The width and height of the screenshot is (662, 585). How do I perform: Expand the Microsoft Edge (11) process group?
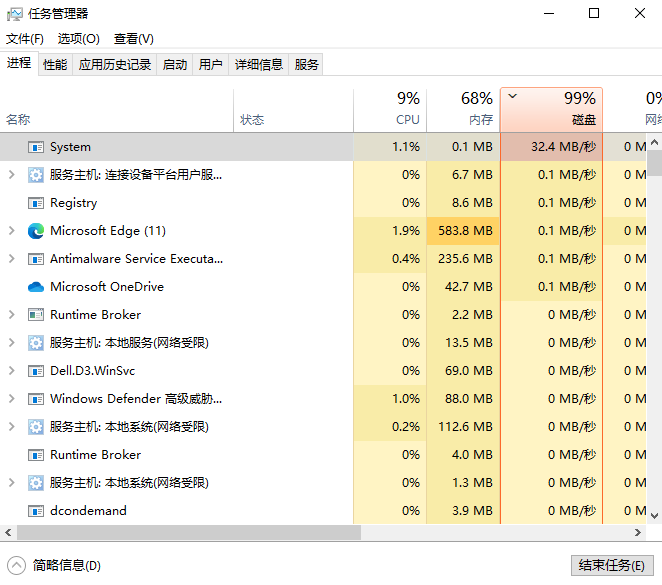(11, 231)
